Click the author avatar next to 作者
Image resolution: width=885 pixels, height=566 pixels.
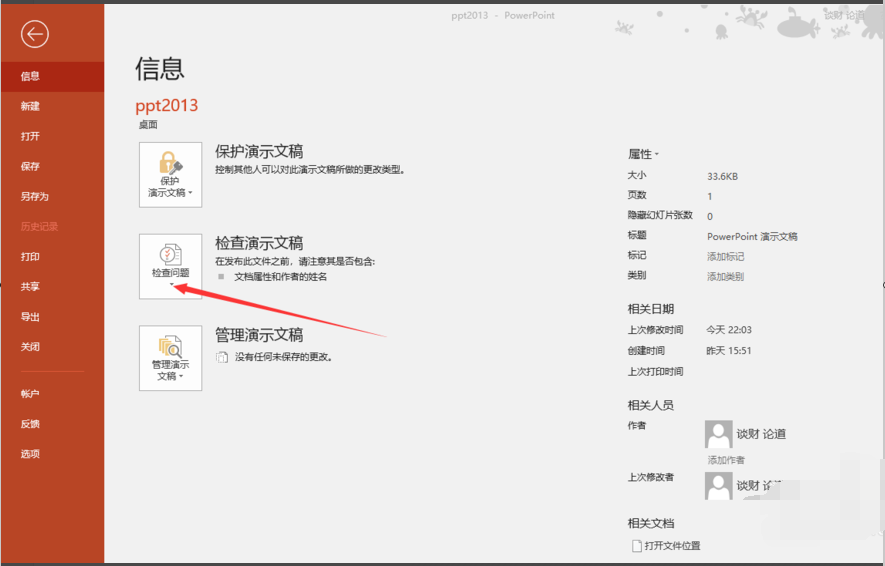[x=718, y=434]
